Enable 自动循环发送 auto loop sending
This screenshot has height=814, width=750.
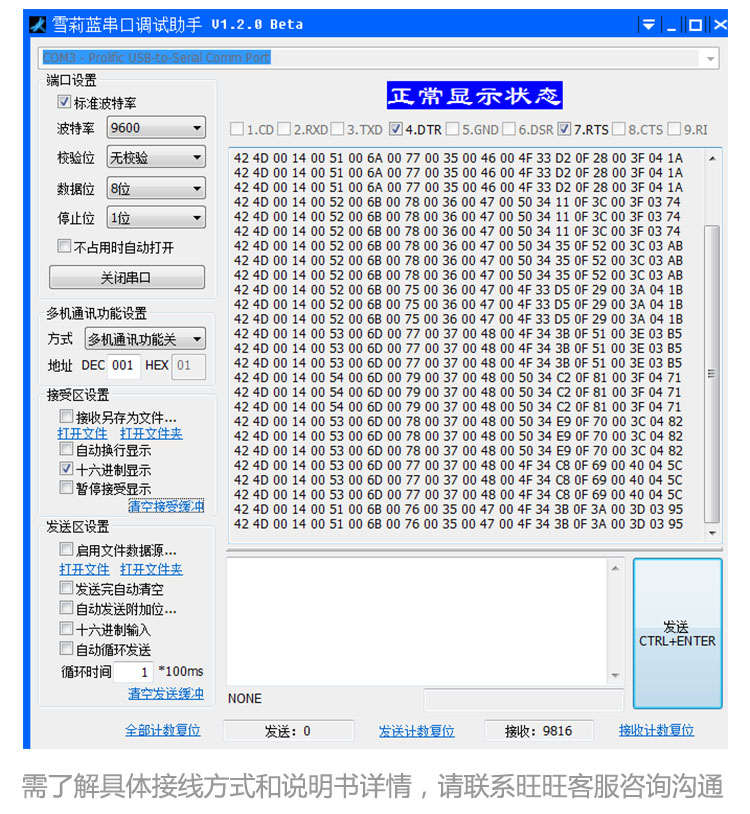coord(66,649)
